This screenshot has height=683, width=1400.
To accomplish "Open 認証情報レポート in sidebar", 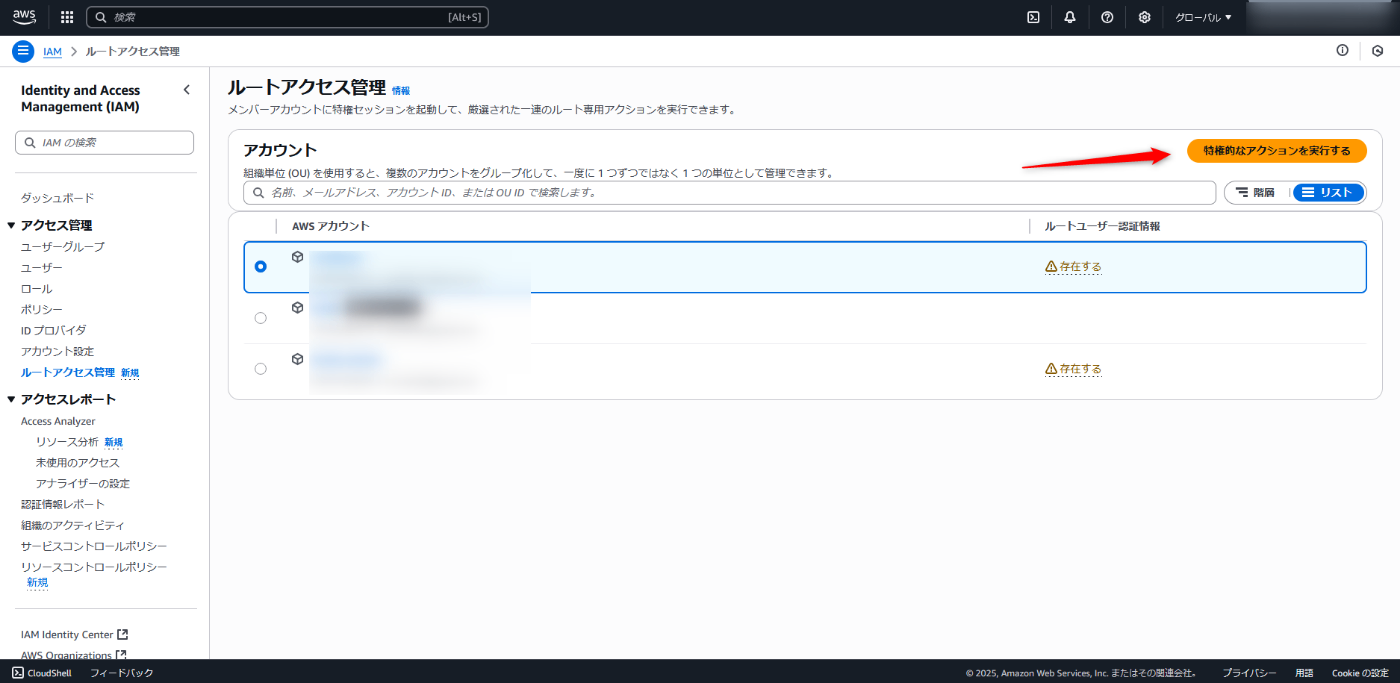I will 63,504.
